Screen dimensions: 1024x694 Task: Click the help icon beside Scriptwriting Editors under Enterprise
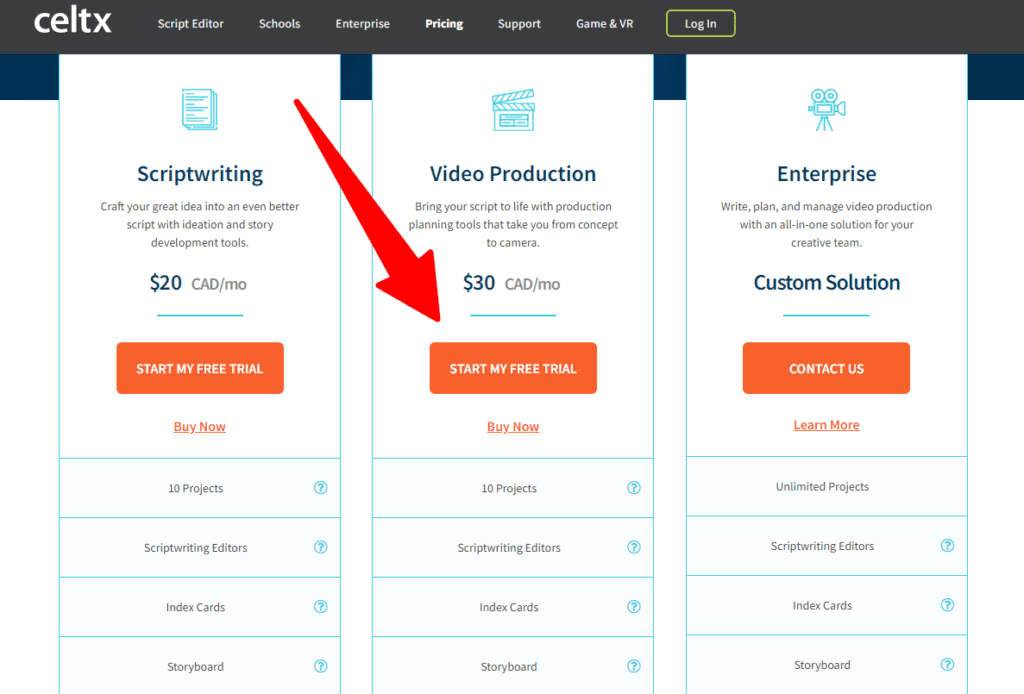(x=947, y=546)
